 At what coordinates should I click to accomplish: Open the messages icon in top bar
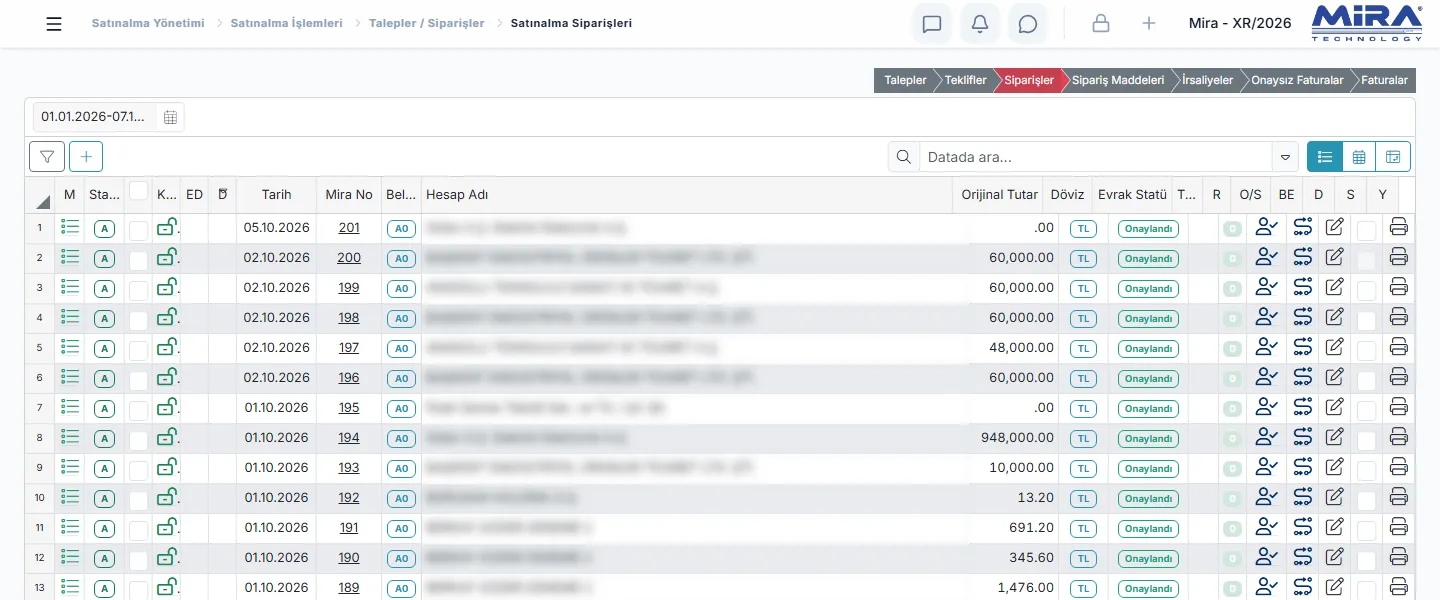point(932,24)
